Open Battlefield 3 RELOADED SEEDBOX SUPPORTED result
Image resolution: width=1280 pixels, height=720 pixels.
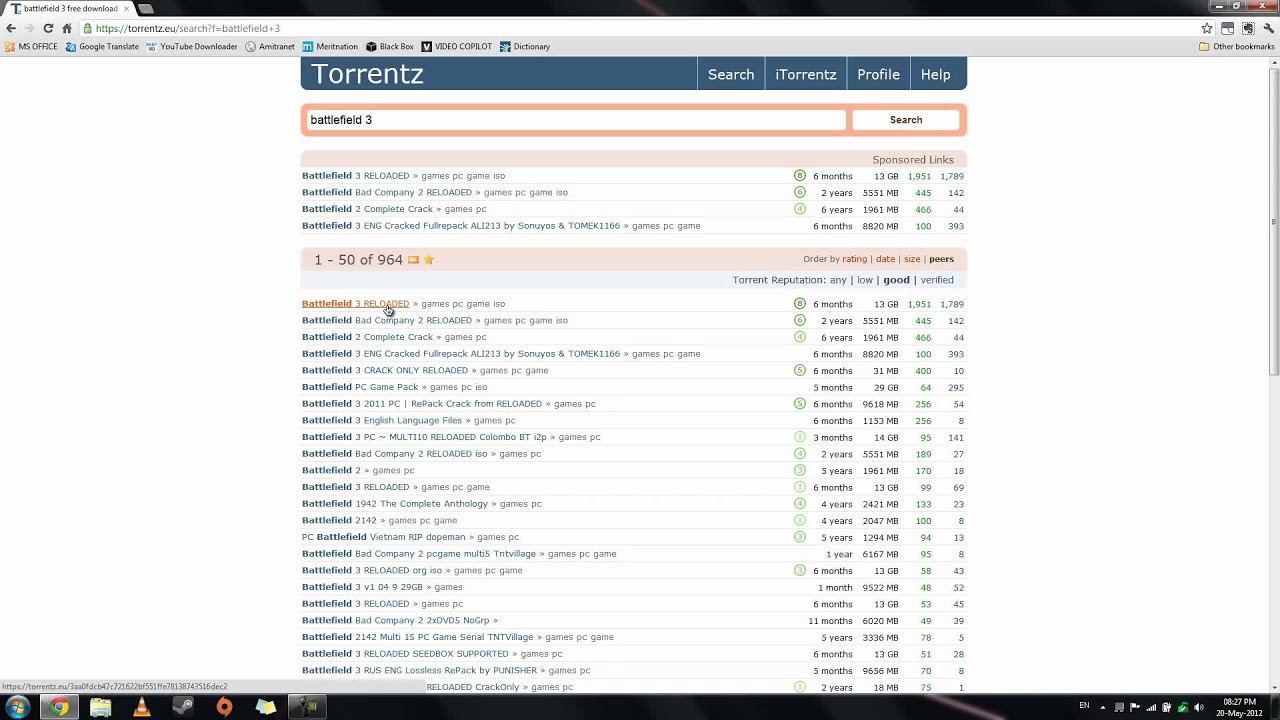[405, 654]
